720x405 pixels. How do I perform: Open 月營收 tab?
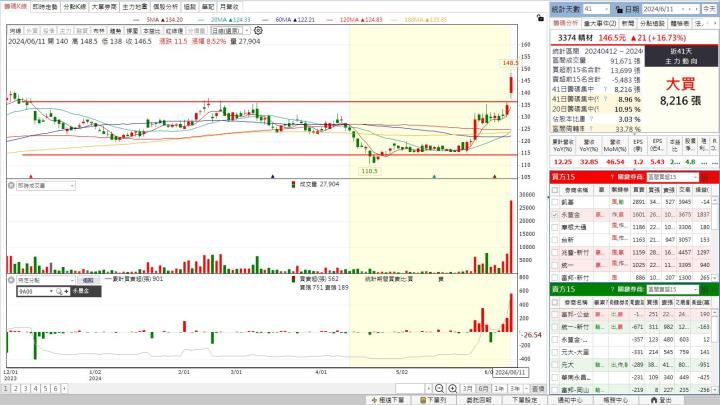tap(229, 7)
